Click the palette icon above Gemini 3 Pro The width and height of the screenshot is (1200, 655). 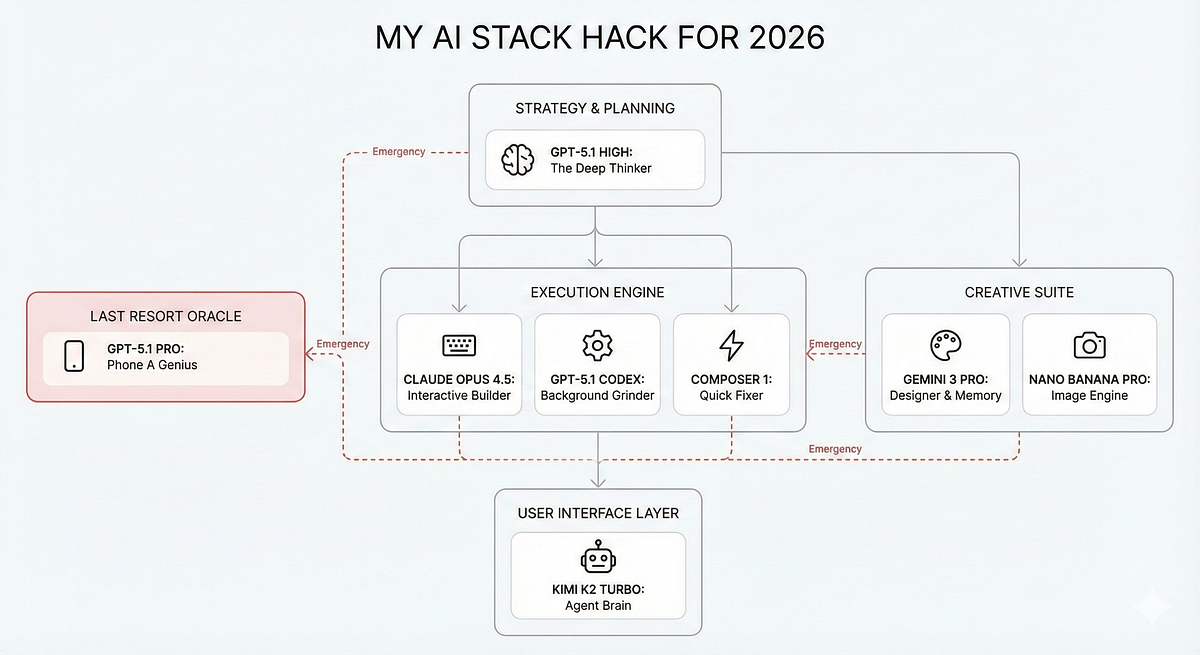tap(944, 346)
